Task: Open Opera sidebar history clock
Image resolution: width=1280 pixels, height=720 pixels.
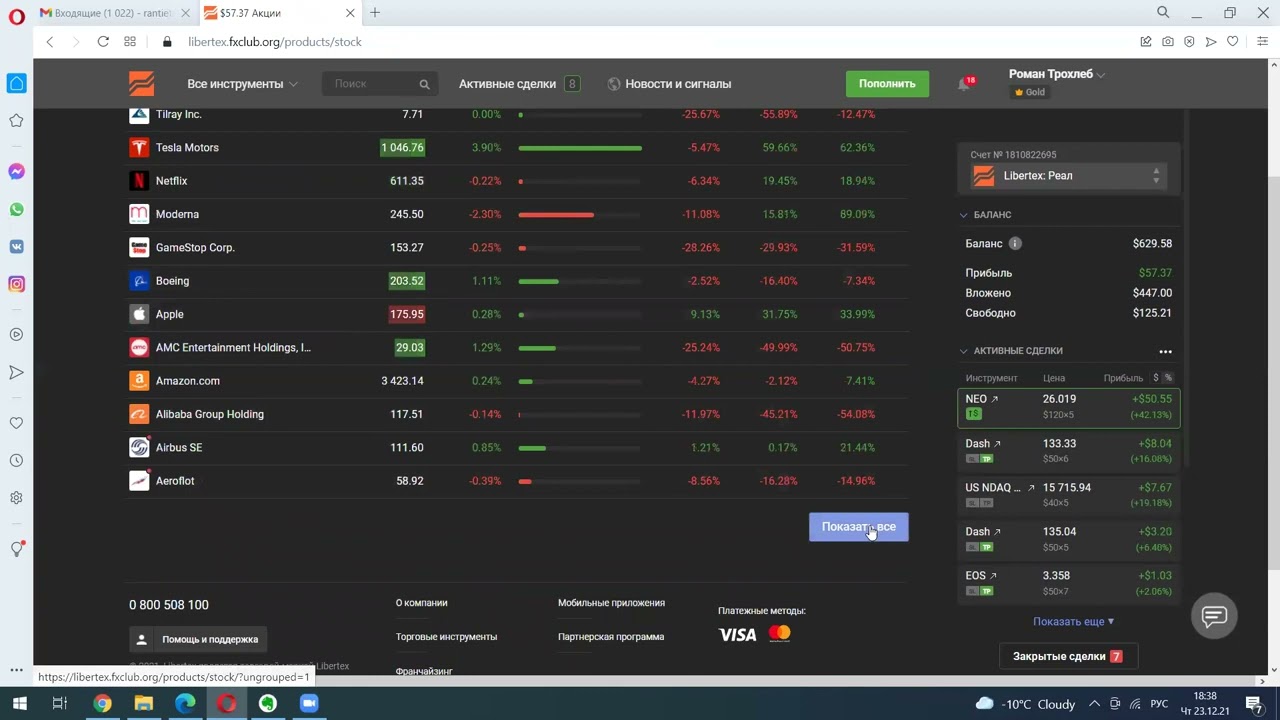Action: tap(16, 461)
